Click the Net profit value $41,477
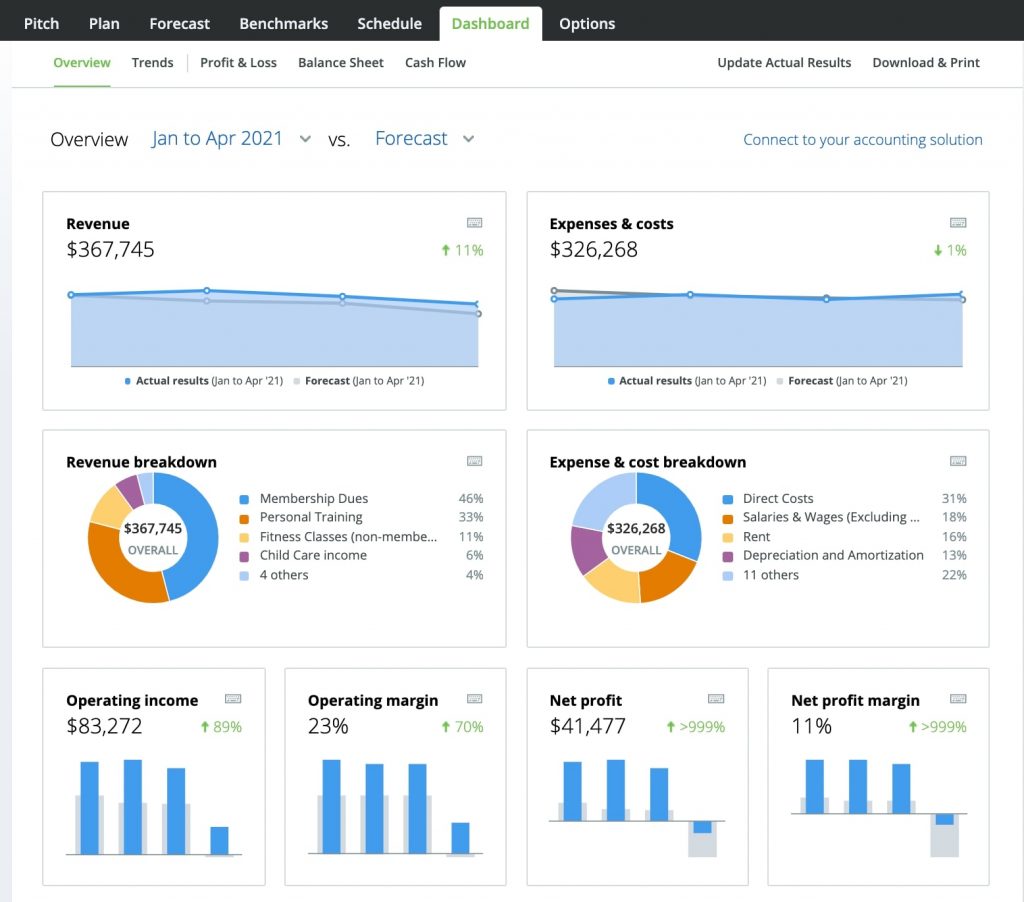This screenshot has width=1024, height=902. tap(588, 726)
